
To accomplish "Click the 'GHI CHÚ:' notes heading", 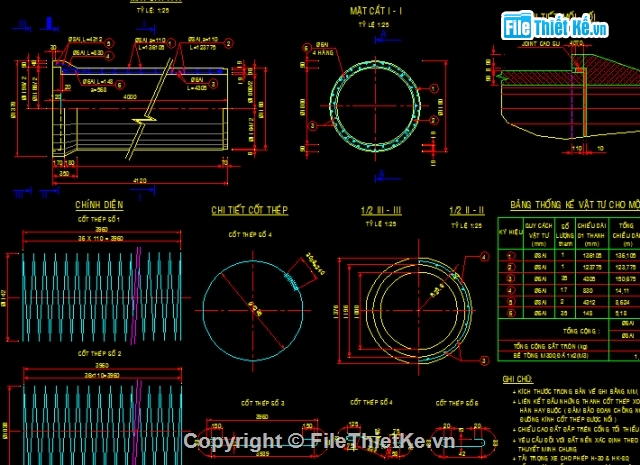I will tap(518, 379).
